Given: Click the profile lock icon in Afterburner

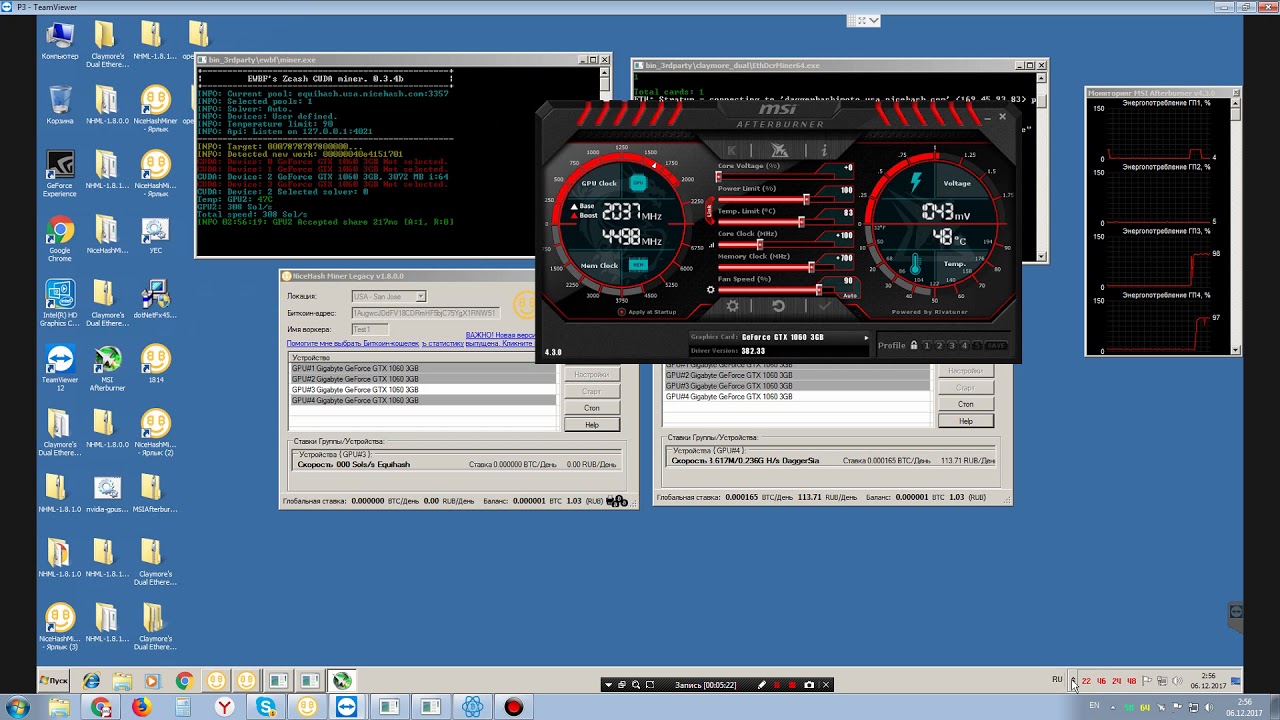Looking at the screenshot, I should click(x=913, y=345).
